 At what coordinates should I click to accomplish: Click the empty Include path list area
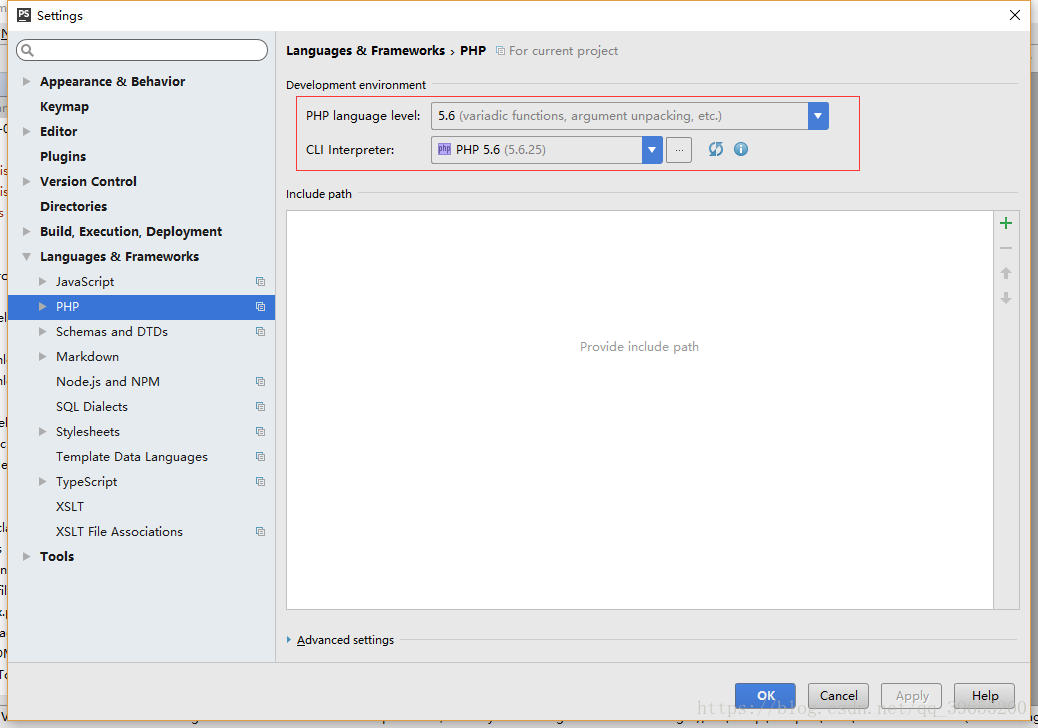(639, 410)
